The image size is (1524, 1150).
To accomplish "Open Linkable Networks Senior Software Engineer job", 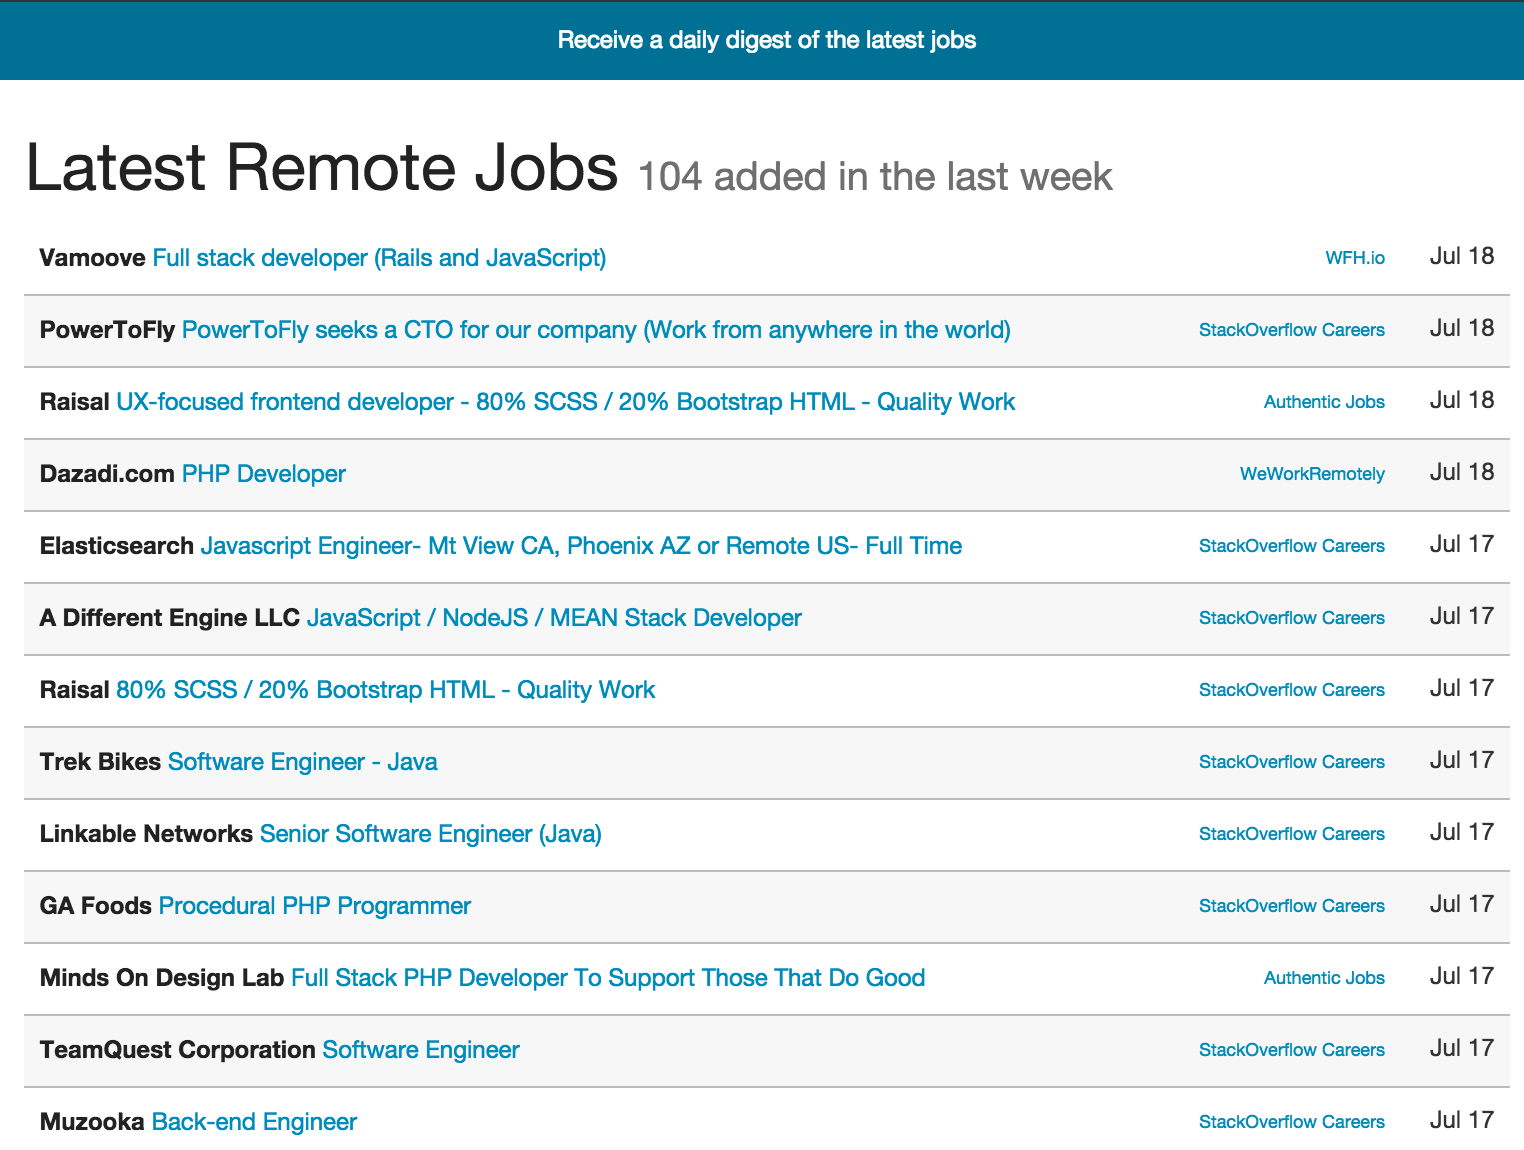I will point(430,833).
